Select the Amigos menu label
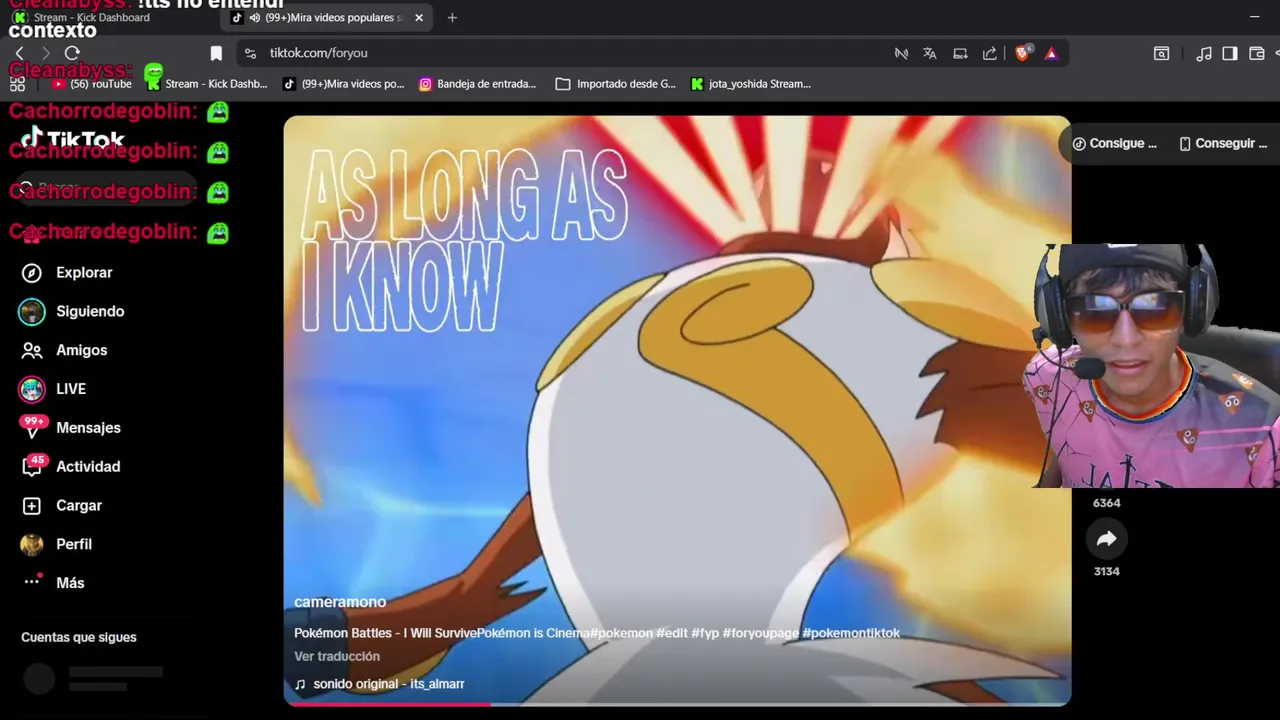The image size is (1280, 720). [81, 351]
